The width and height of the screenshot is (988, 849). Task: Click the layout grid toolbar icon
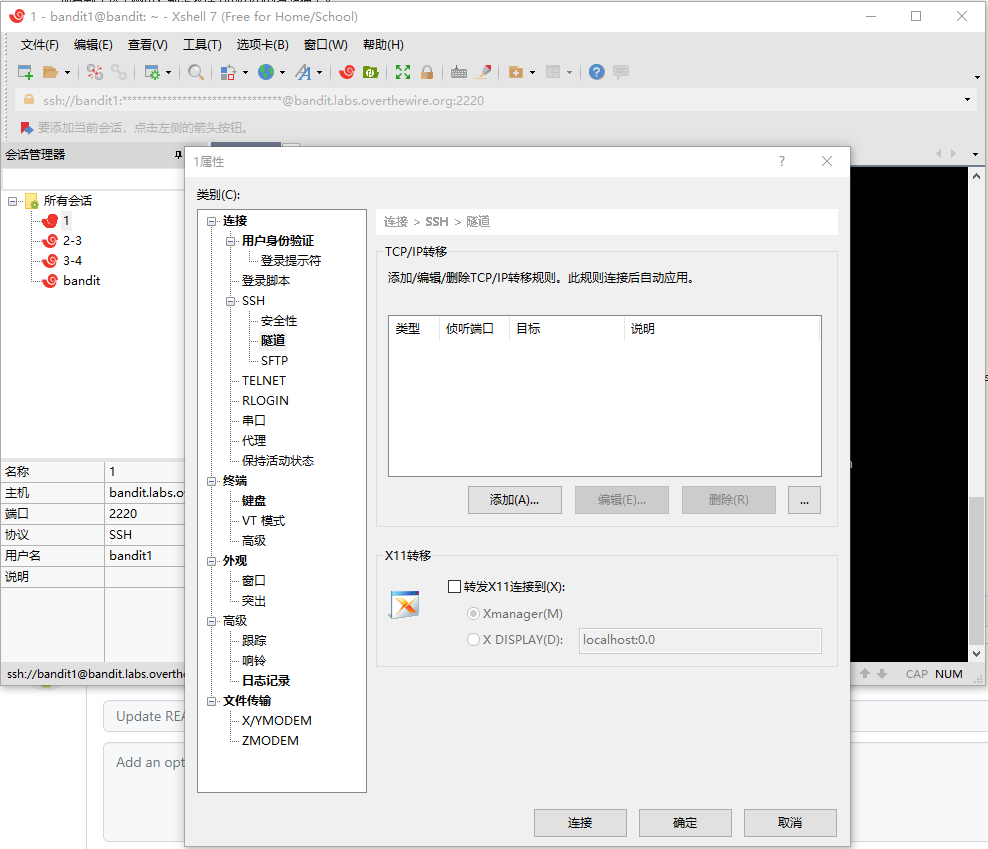click(x=553, y=72)
